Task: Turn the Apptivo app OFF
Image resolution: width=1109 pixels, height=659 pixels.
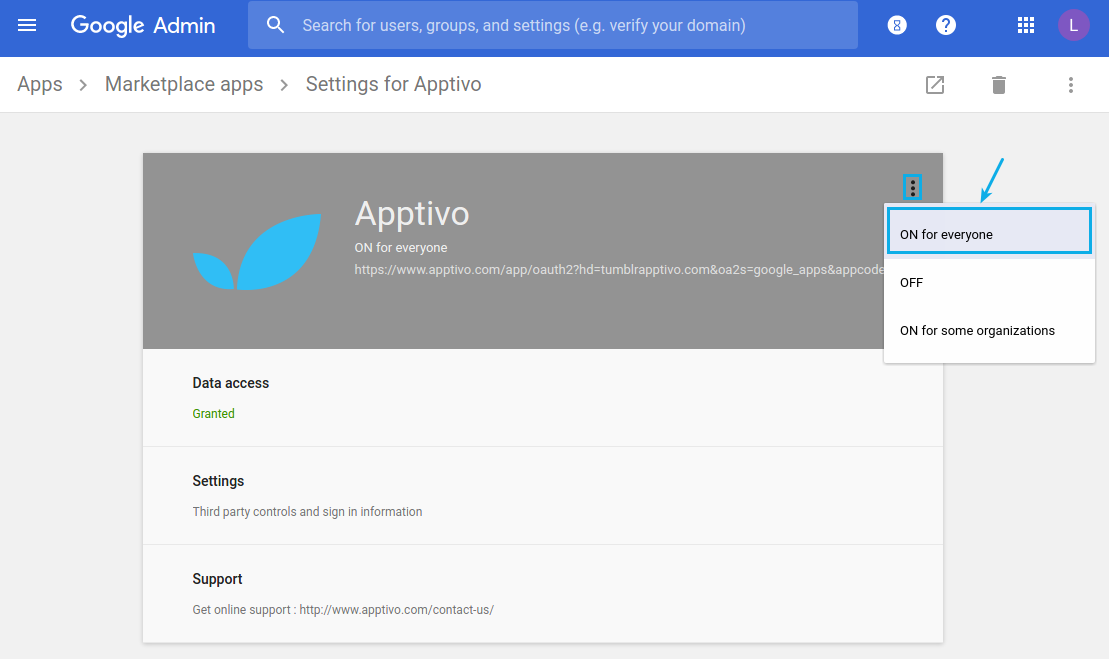Action: tap(911, 282)
